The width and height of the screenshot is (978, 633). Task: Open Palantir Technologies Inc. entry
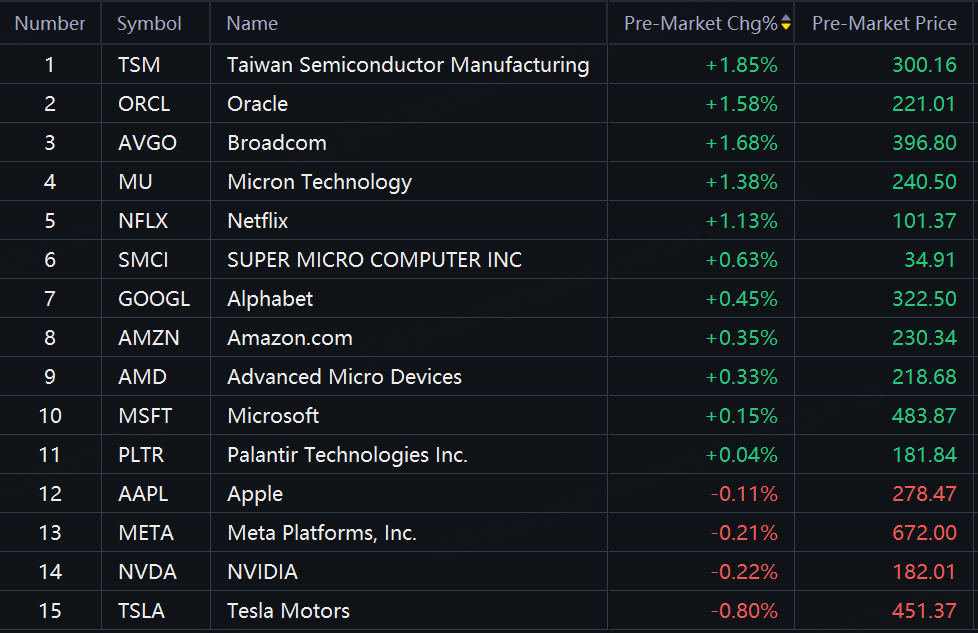[347, 455]
